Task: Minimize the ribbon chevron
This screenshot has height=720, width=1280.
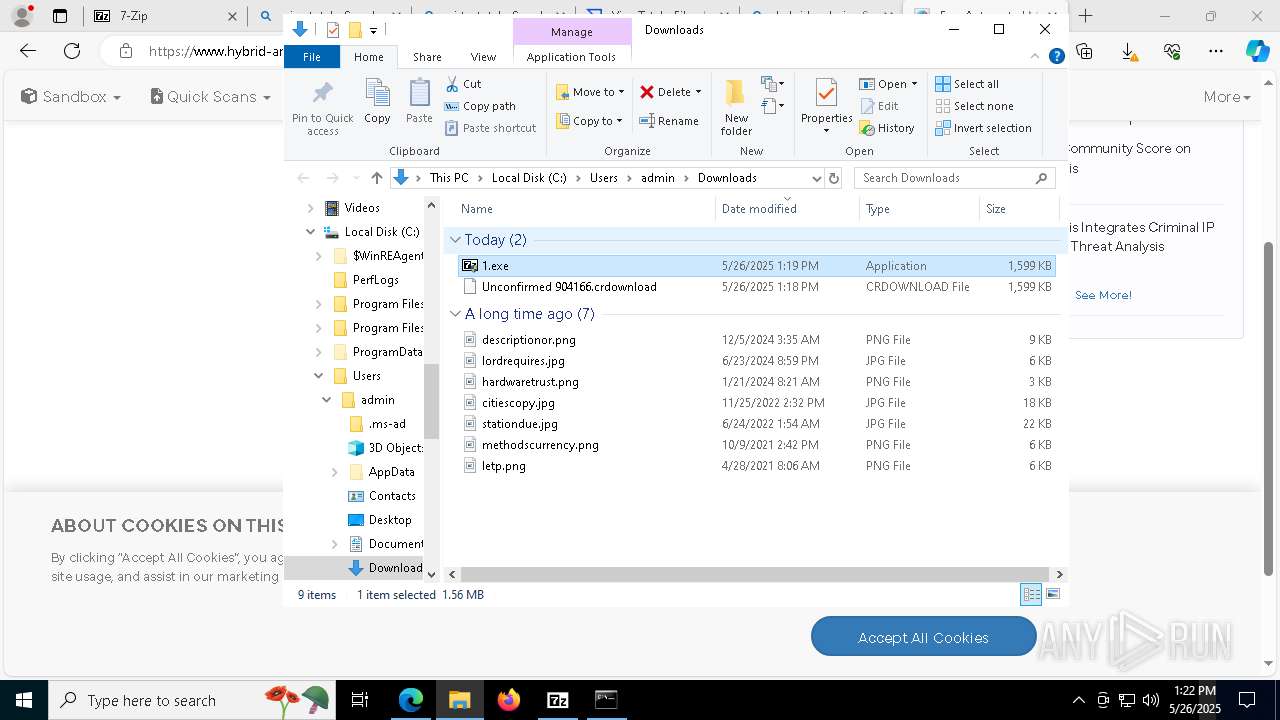Action: (1035, 57)
